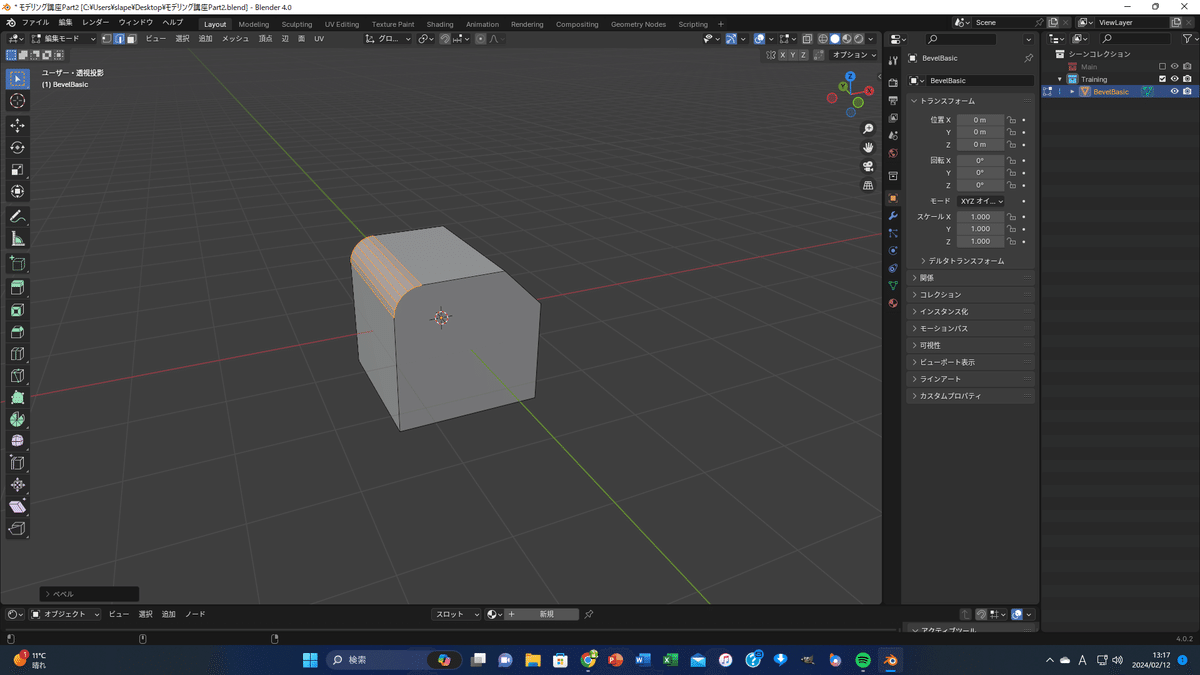This screenshot has height=675, width=1200.
Task: Click the スケール X value field
Action: (x=980, y=217)
